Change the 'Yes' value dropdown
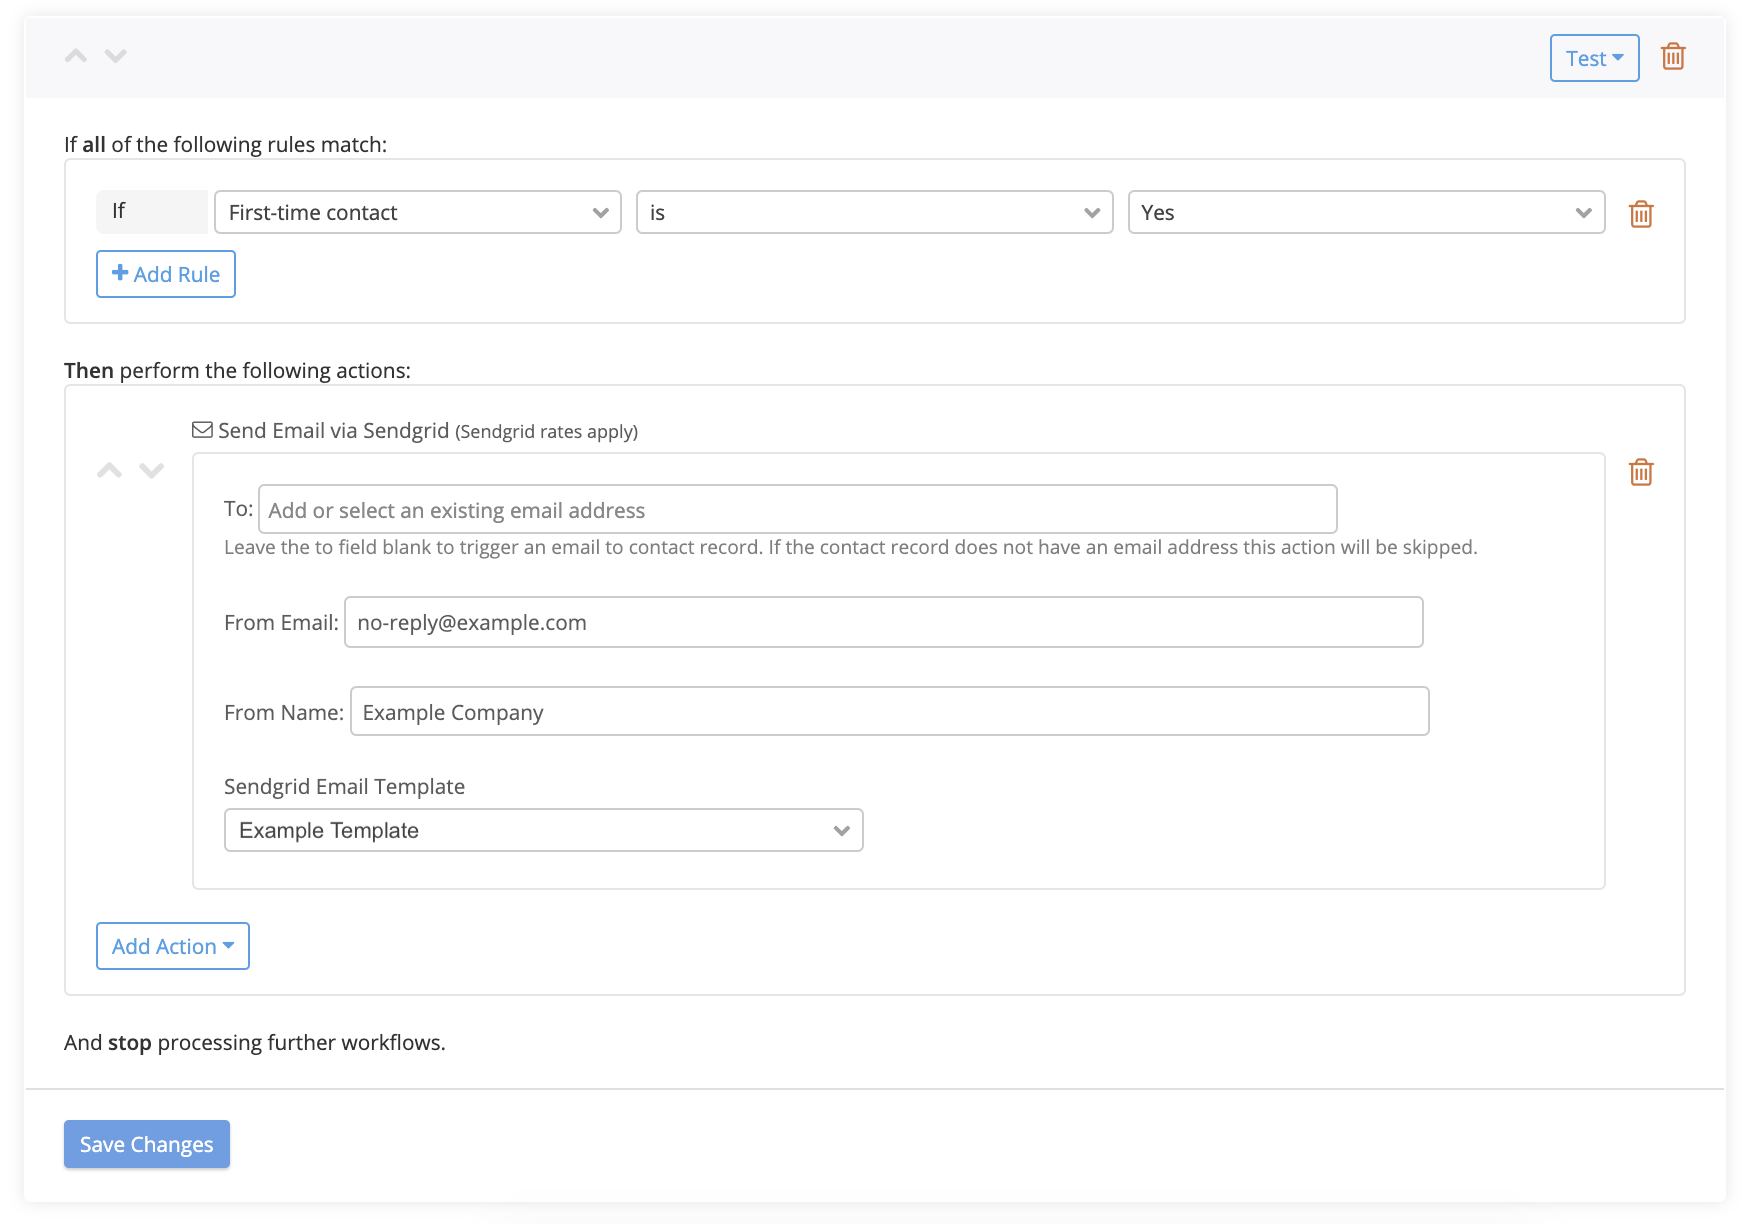This screenshot has width=1750, height=1224. point(1365,212)
